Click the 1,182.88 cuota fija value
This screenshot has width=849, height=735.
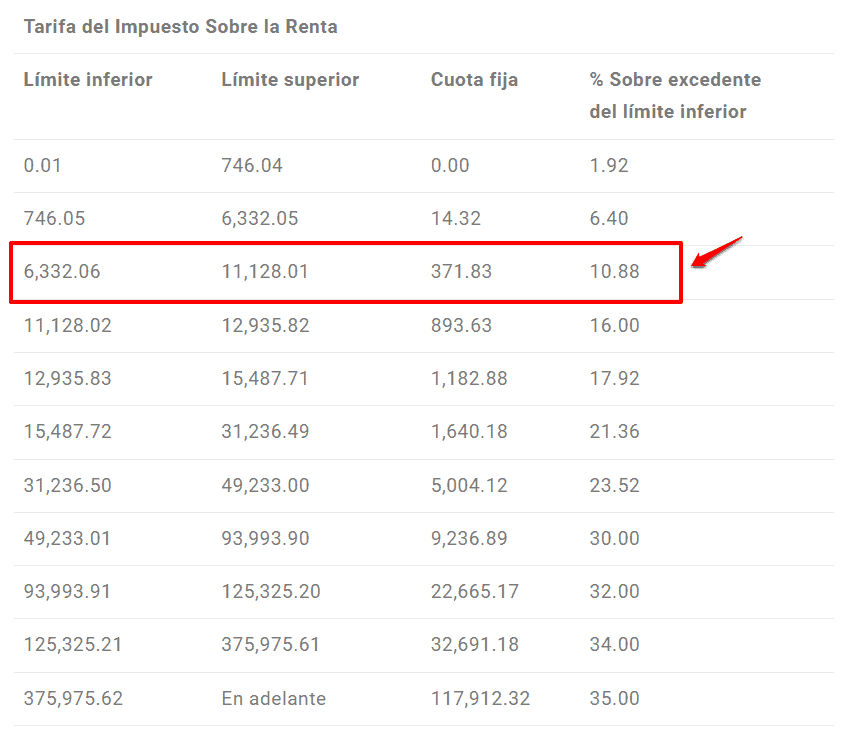tap(469, 378)
